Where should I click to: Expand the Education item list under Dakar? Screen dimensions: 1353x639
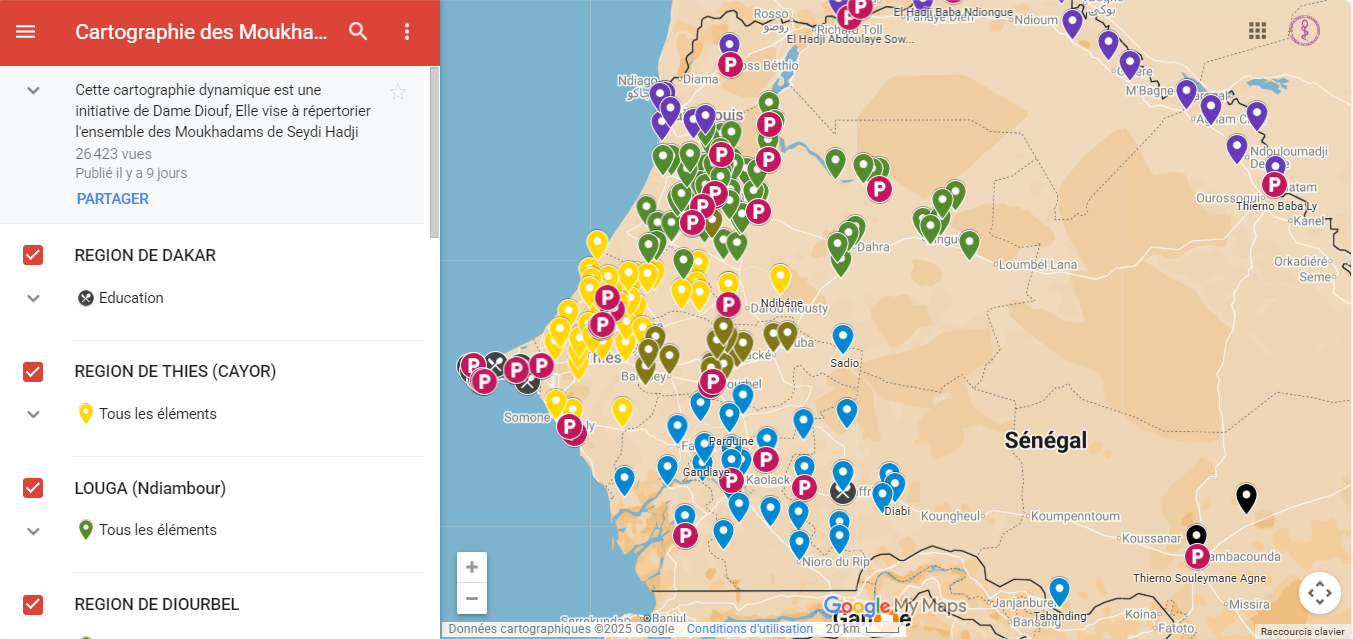[33, 298]
